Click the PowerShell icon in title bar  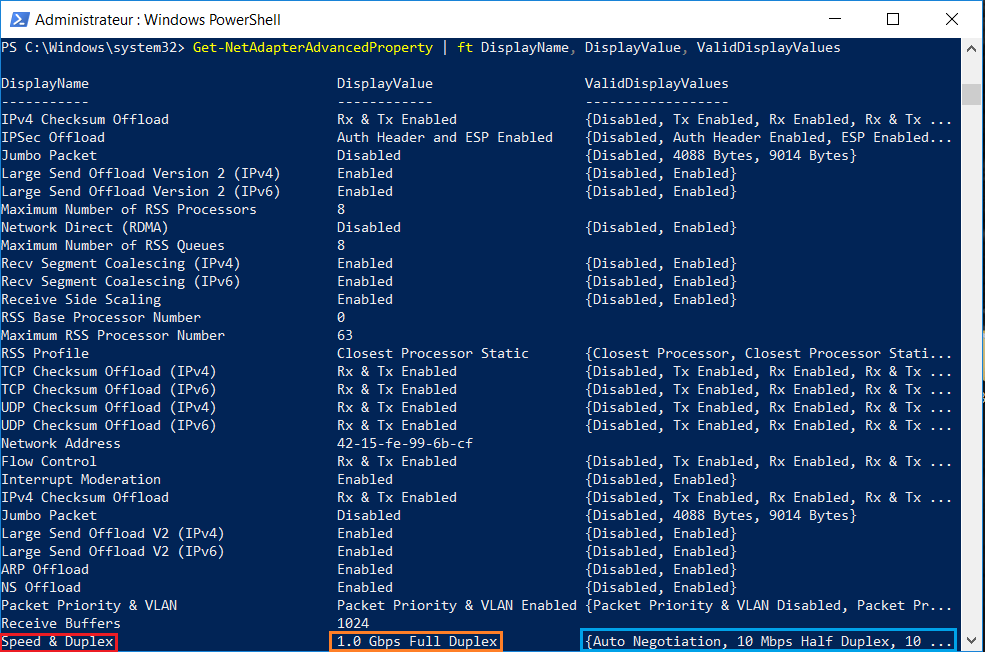pos(18,19)
